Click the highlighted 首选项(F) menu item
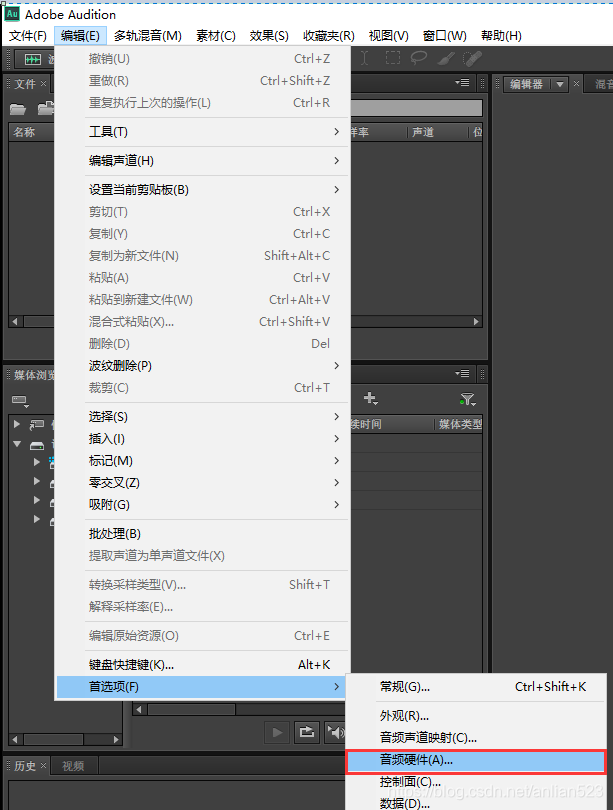The image size is (613, 810). [201, 687]
